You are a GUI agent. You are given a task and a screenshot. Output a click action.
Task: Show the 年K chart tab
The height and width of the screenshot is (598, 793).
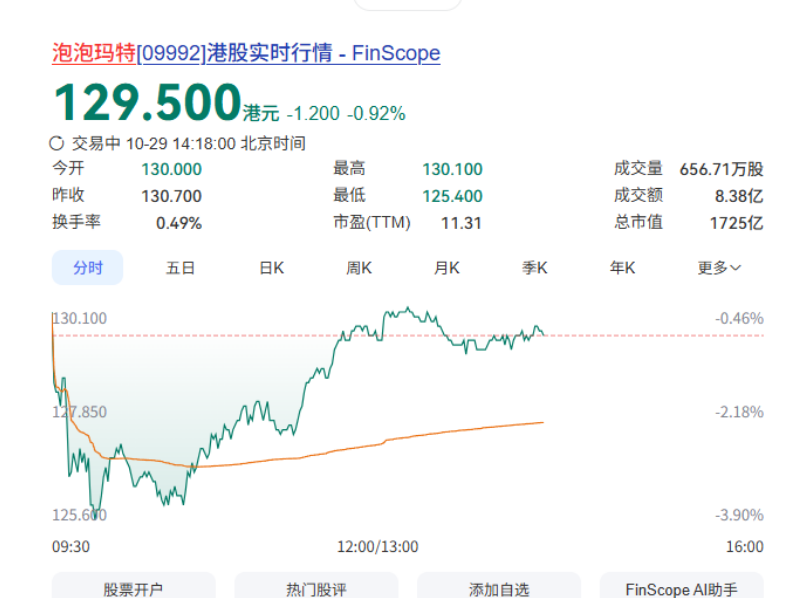click(622, 268)
